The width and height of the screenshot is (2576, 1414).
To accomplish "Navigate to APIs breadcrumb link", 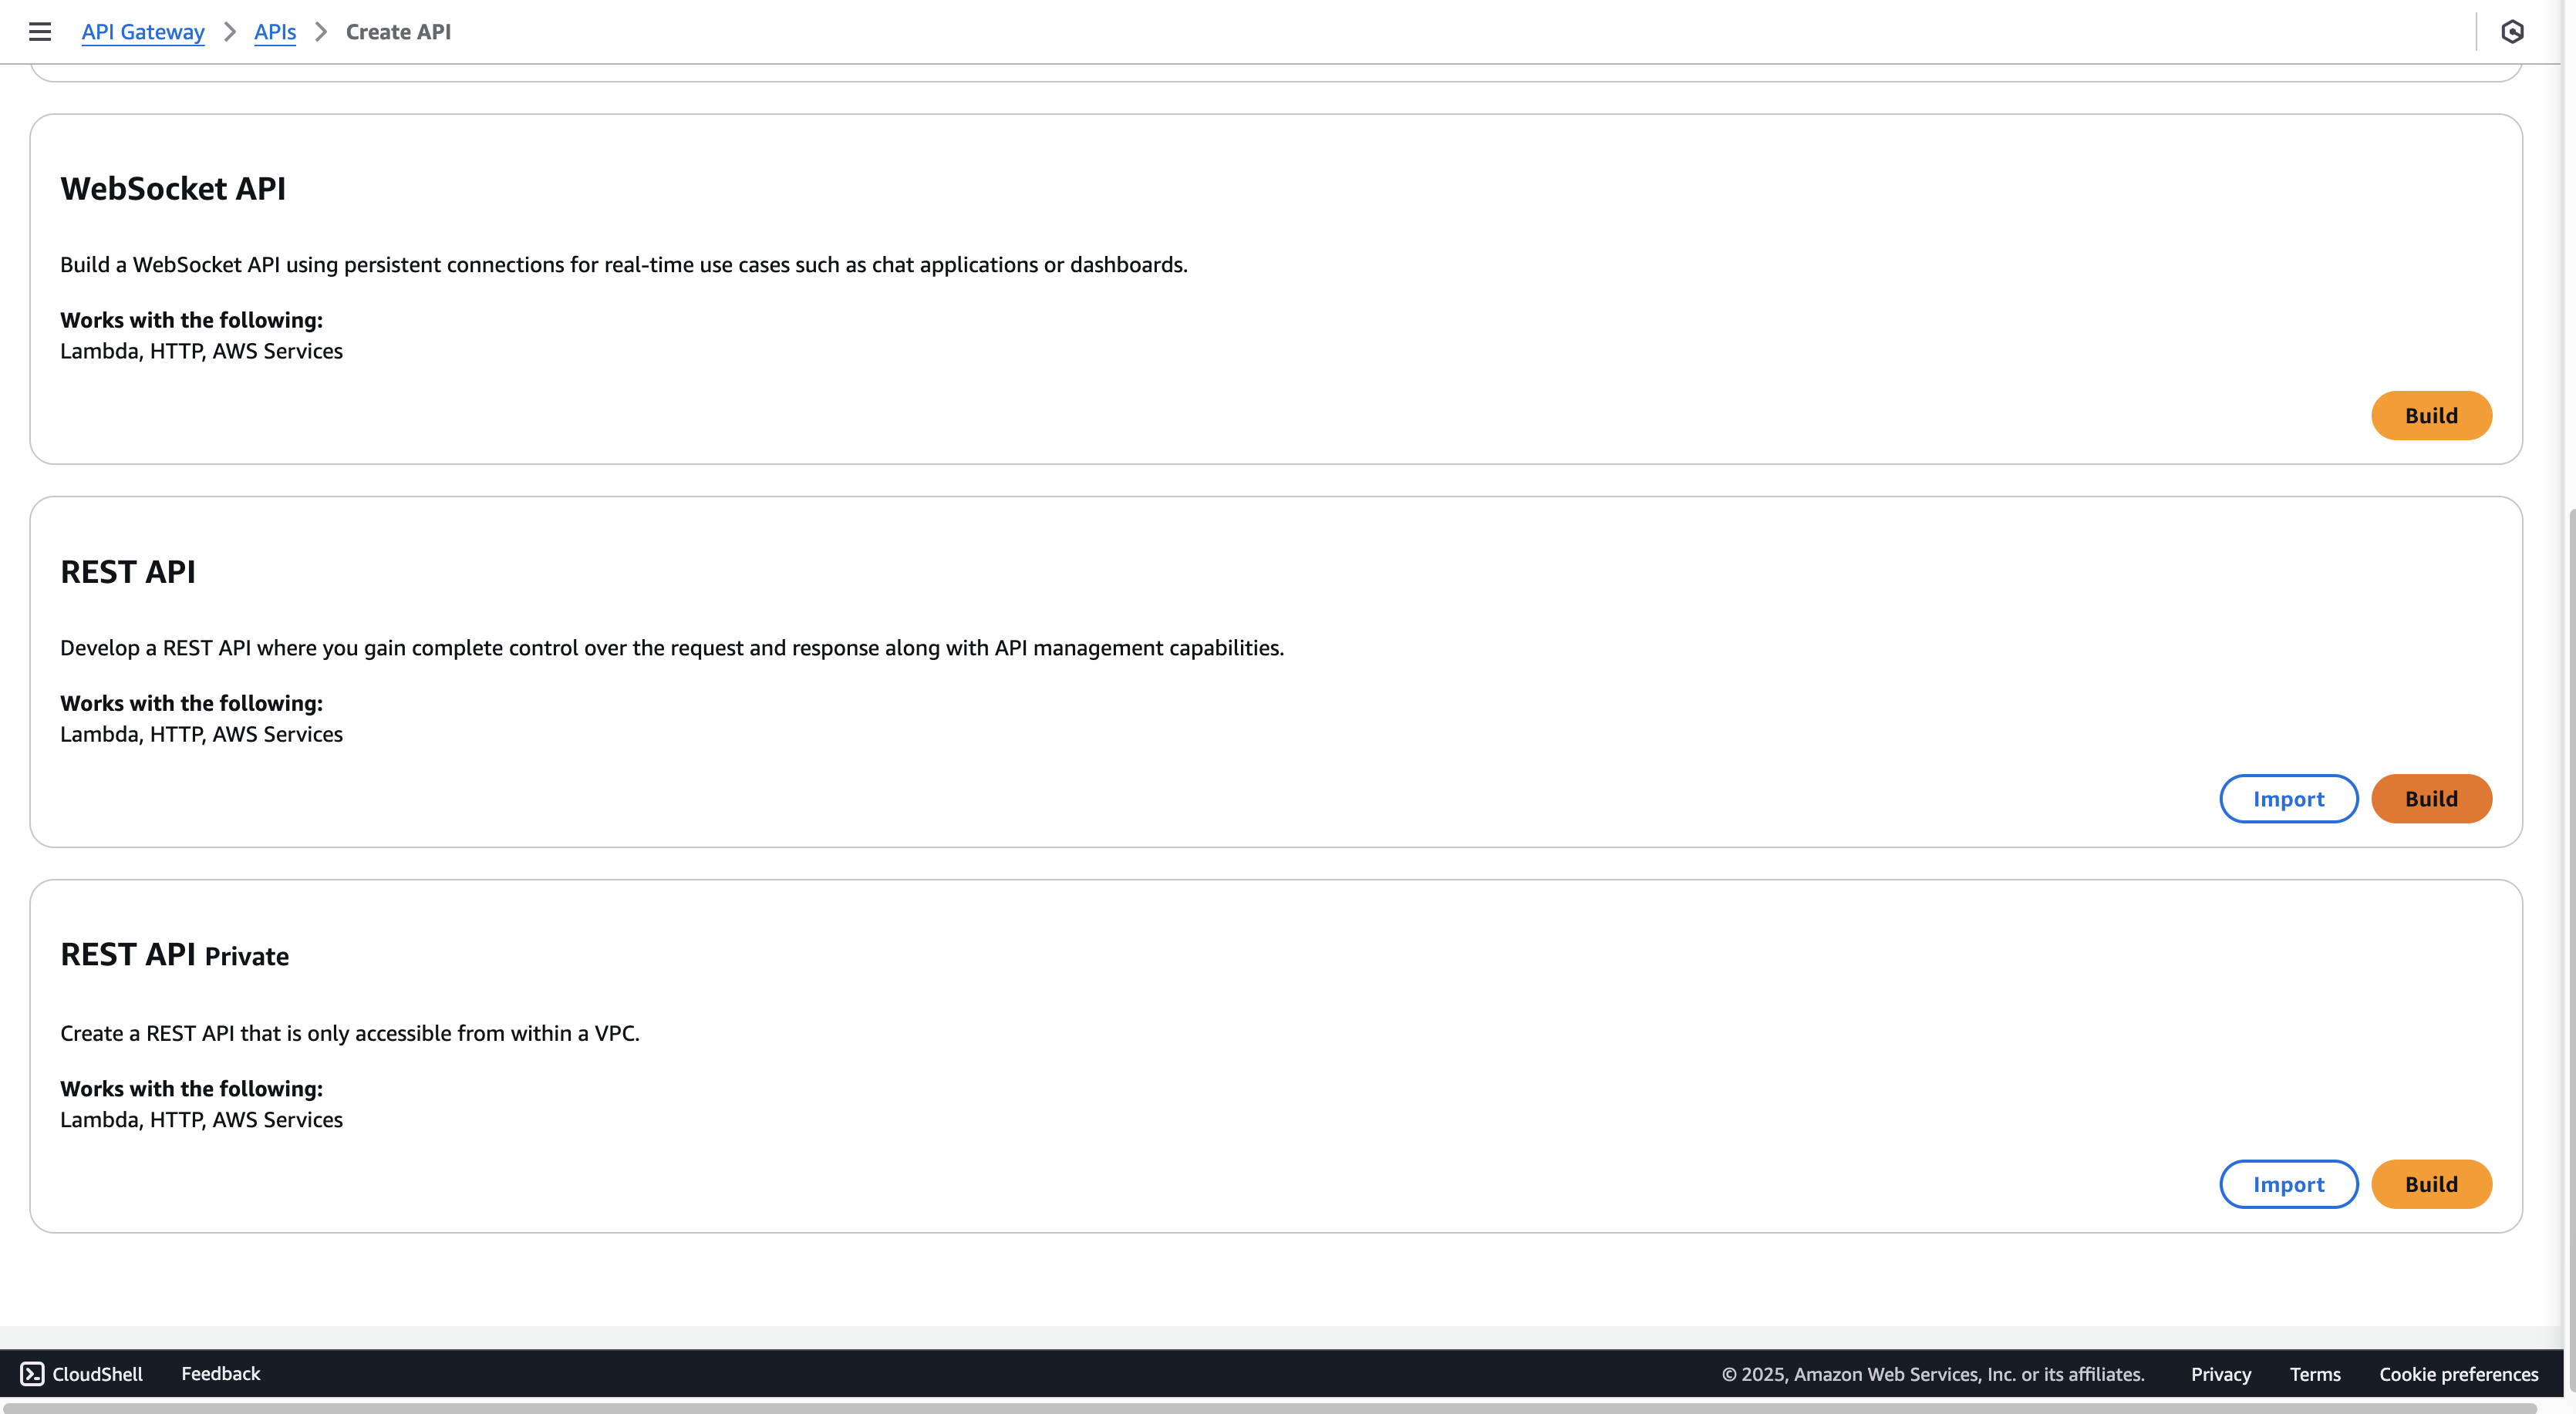I will pyautogui.click(x=275, y=32).
